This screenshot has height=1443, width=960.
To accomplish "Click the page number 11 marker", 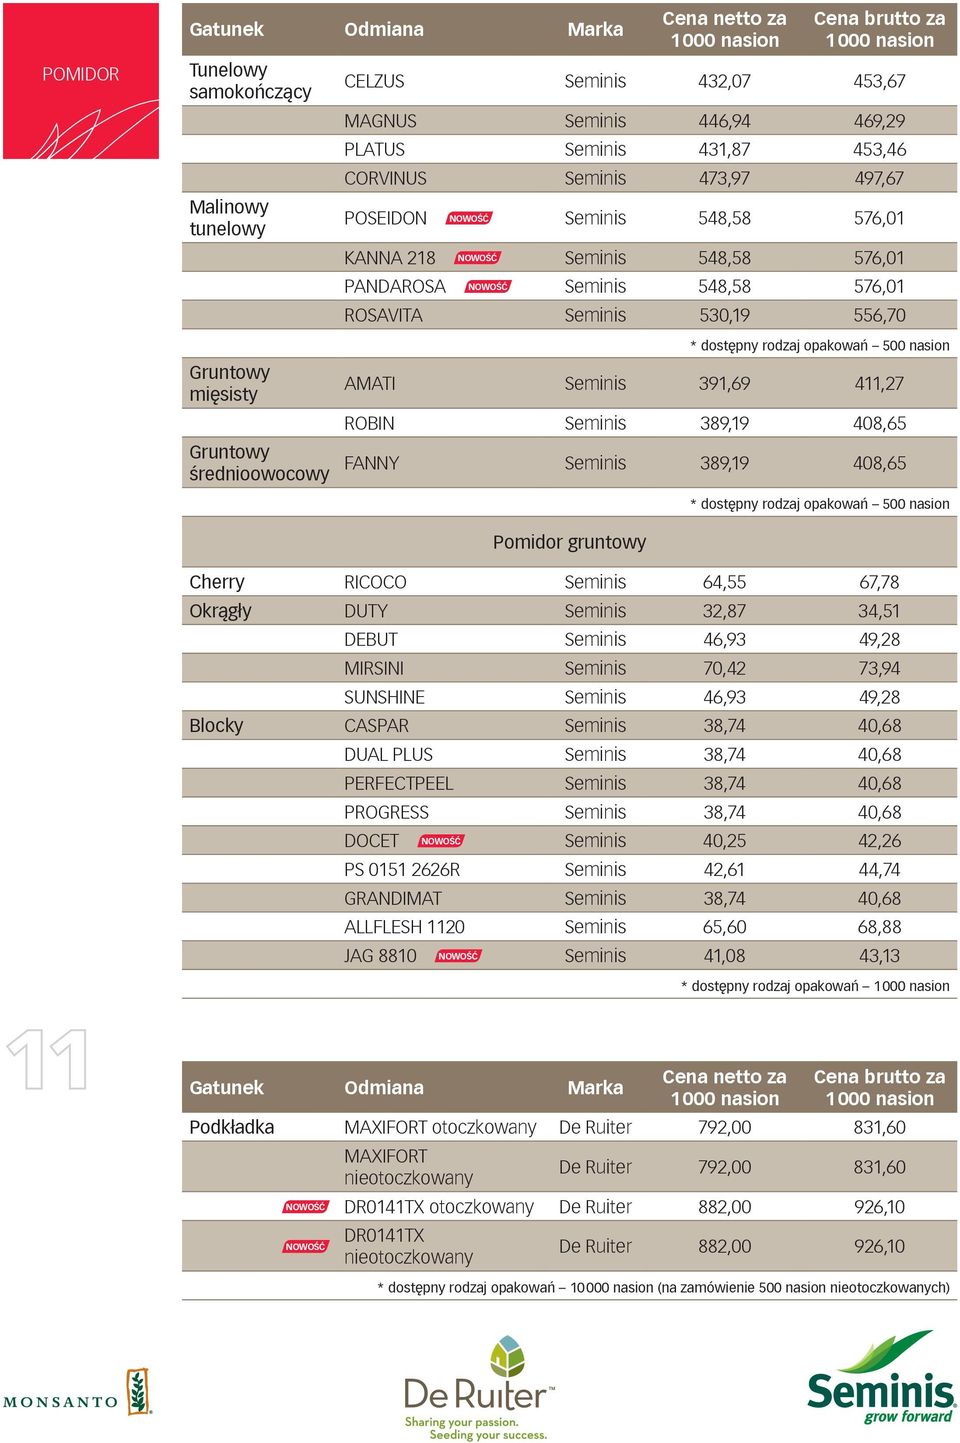I will pyautogui.click(x=47, y=1059).
